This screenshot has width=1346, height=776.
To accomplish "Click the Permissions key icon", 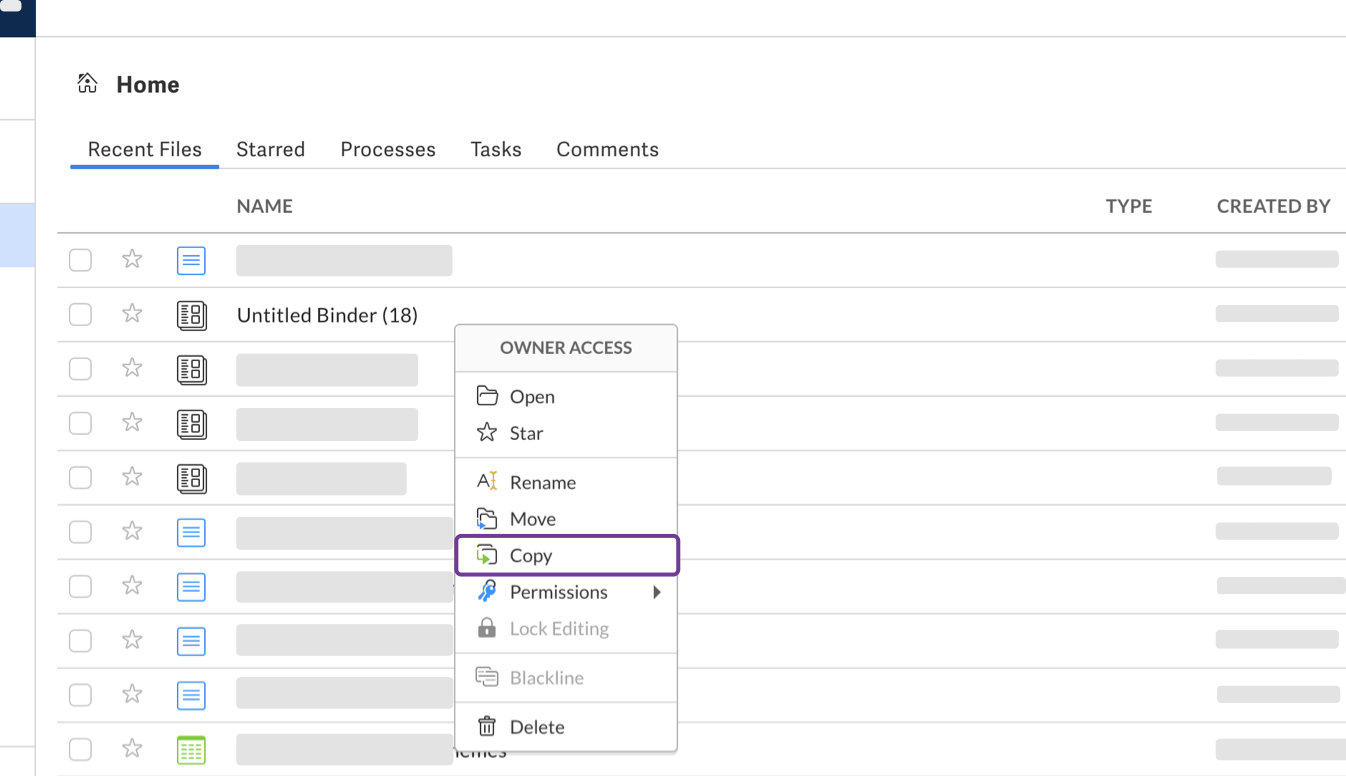I will (x=487, y=592).
